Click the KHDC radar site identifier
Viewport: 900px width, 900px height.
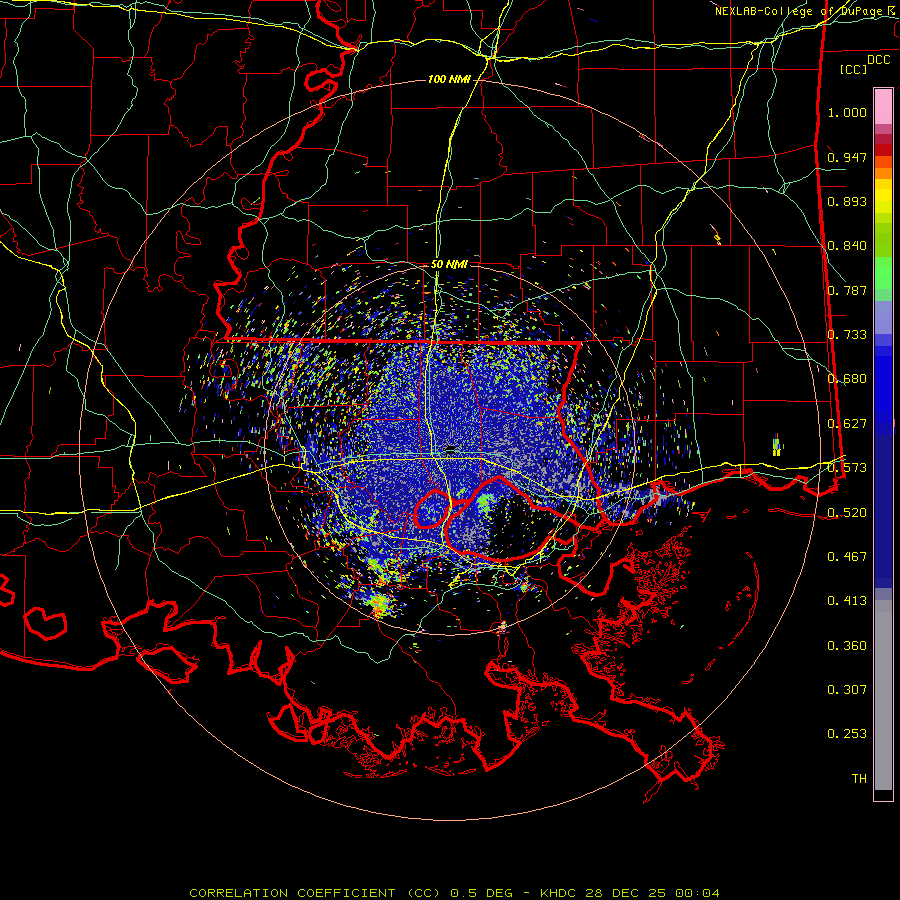coord(560,893)
